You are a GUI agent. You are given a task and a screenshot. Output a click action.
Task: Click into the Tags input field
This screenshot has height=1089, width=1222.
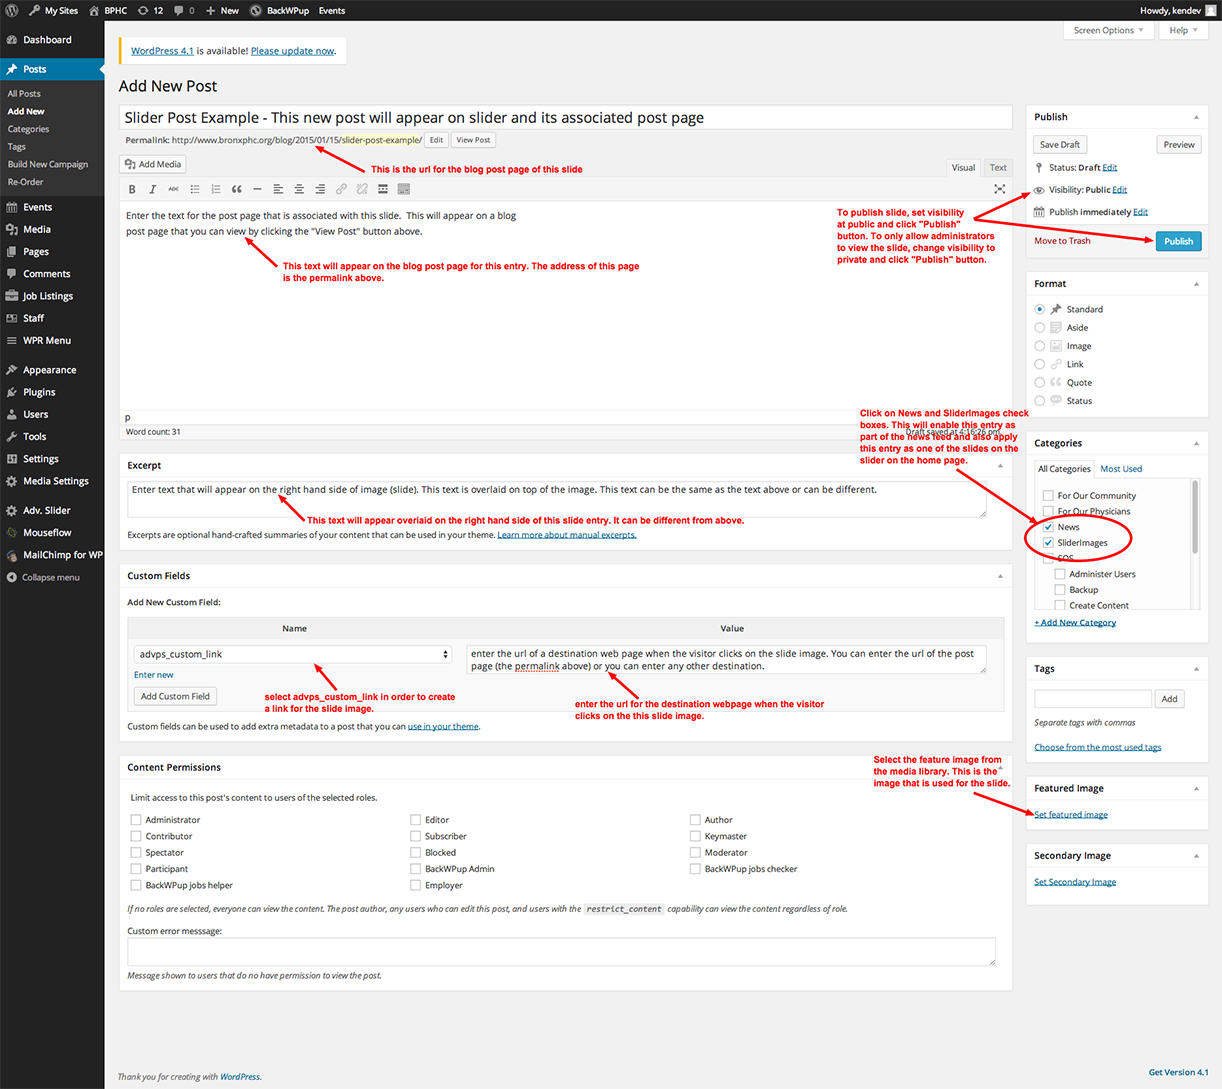1092,699
